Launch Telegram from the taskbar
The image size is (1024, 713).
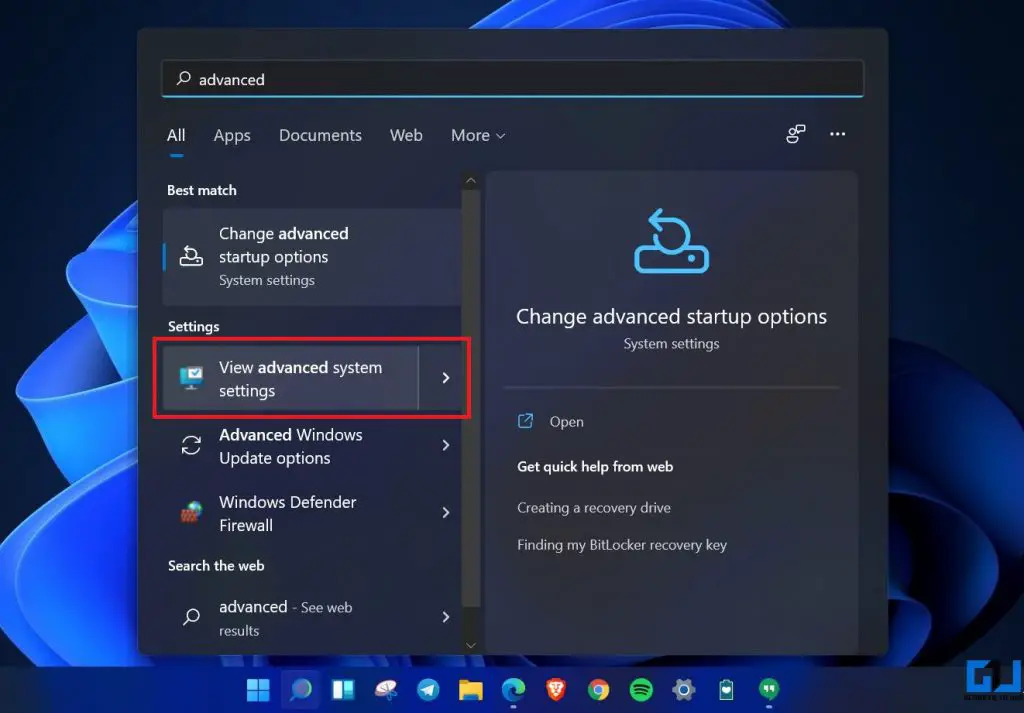(428, 690)
